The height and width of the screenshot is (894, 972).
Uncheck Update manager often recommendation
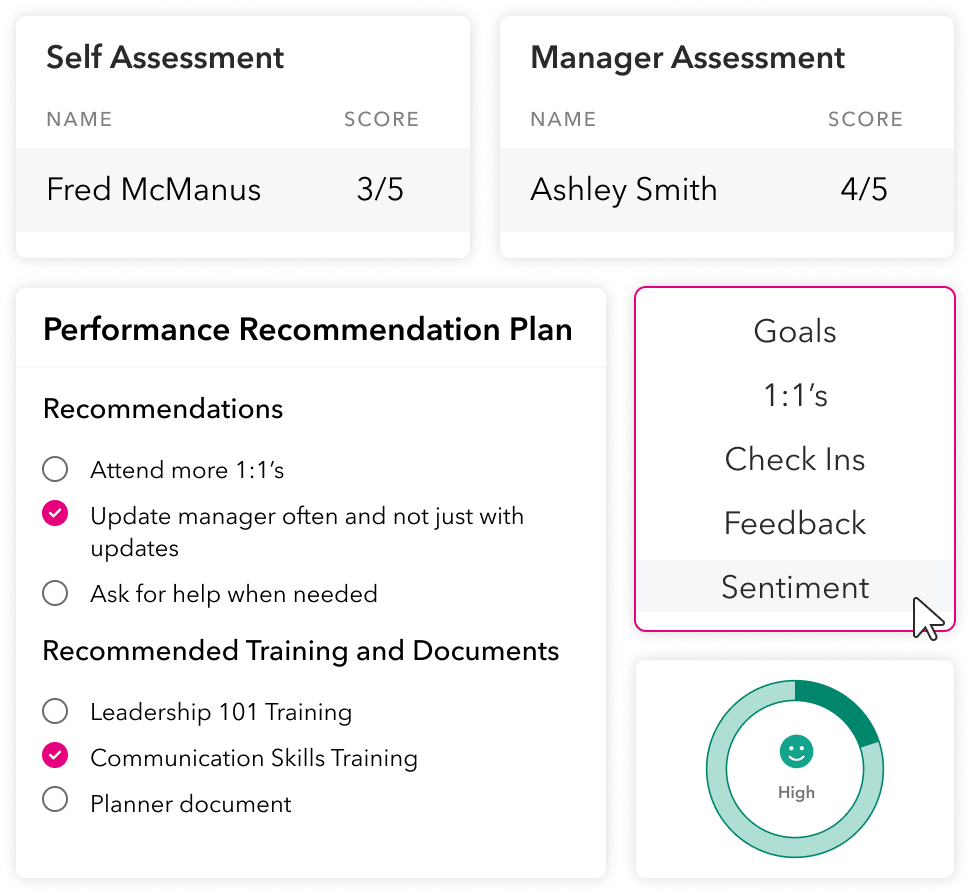click(55, 515)
